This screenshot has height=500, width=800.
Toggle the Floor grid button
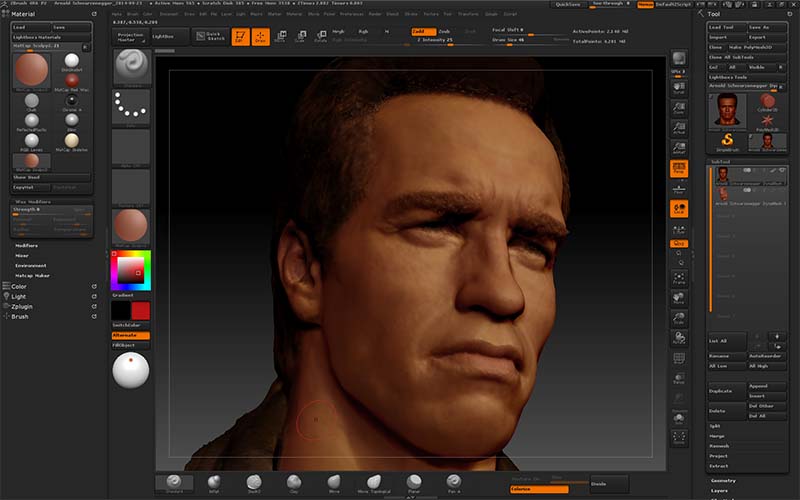(x=679, y=189)
